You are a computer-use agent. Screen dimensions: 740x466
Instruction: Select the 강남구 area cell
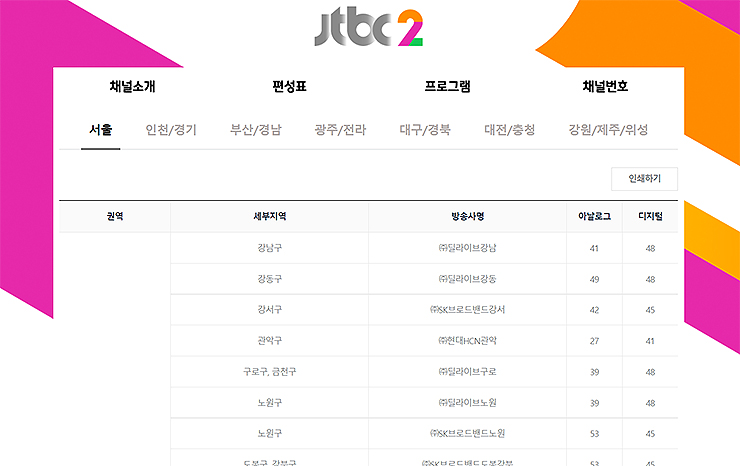click(x=269, y=248)
